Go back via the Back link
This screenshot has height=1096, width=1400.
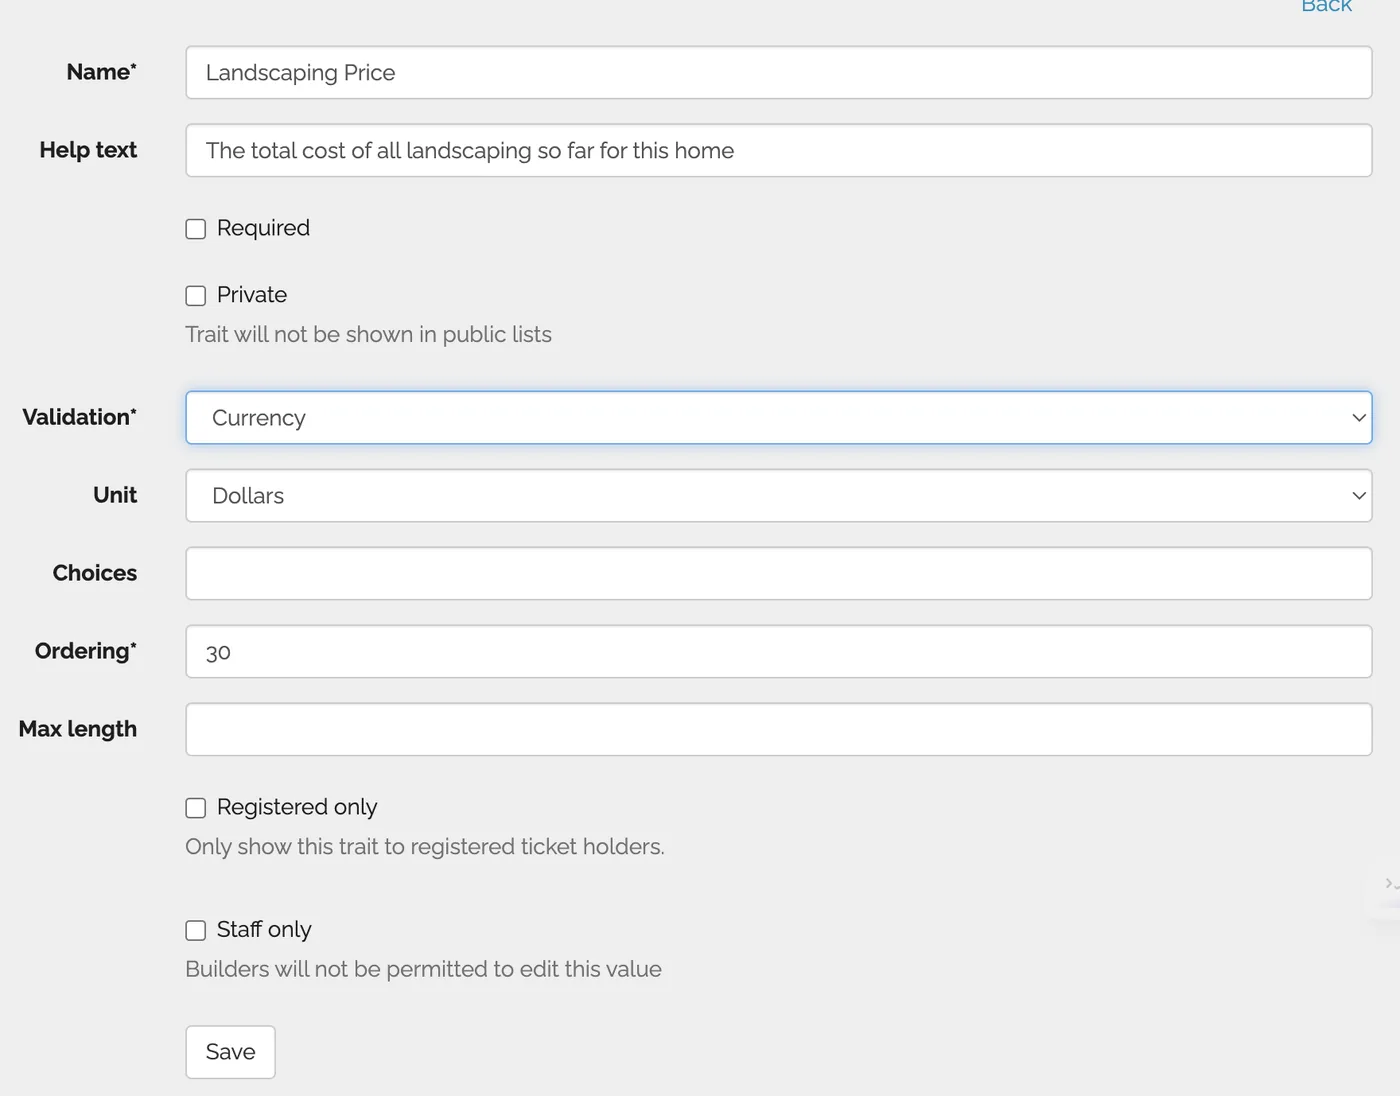(x=1326, y=6)
